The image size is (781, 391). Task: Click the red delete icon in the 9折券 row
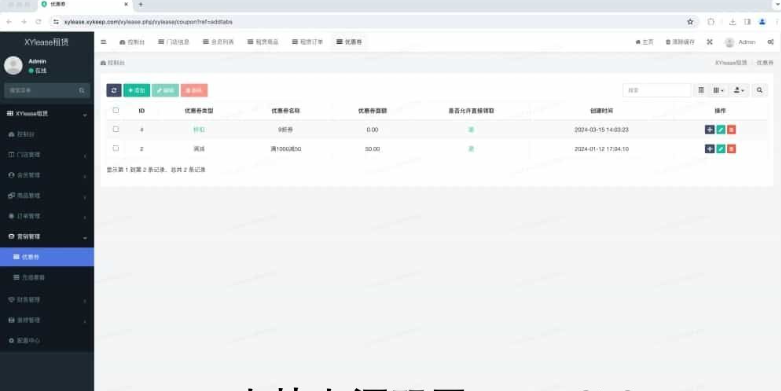click(731, 130)
